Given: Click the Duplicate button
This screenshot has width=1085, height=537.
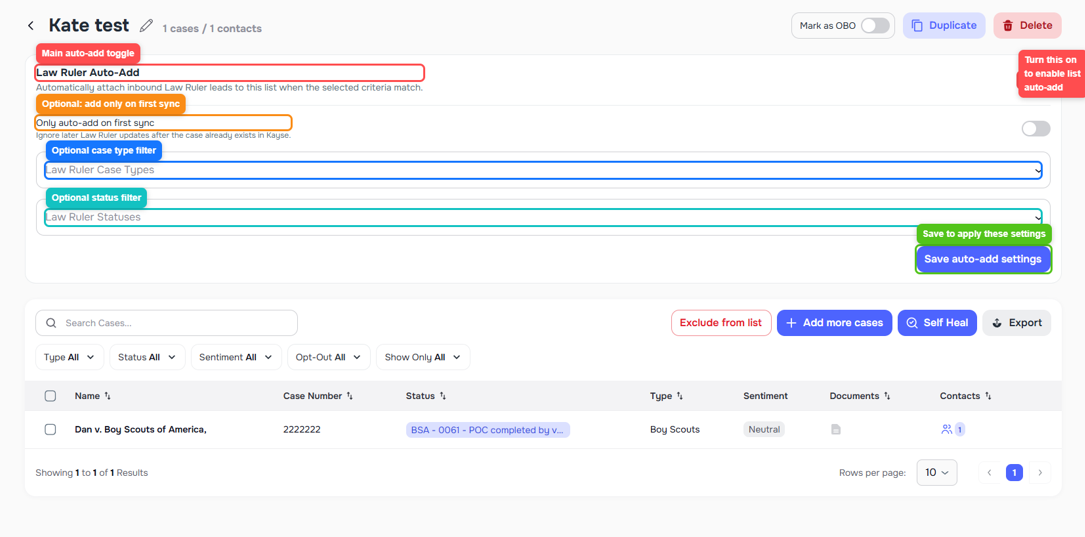Looking at the screenshot, I should click(x=944, y=26).
